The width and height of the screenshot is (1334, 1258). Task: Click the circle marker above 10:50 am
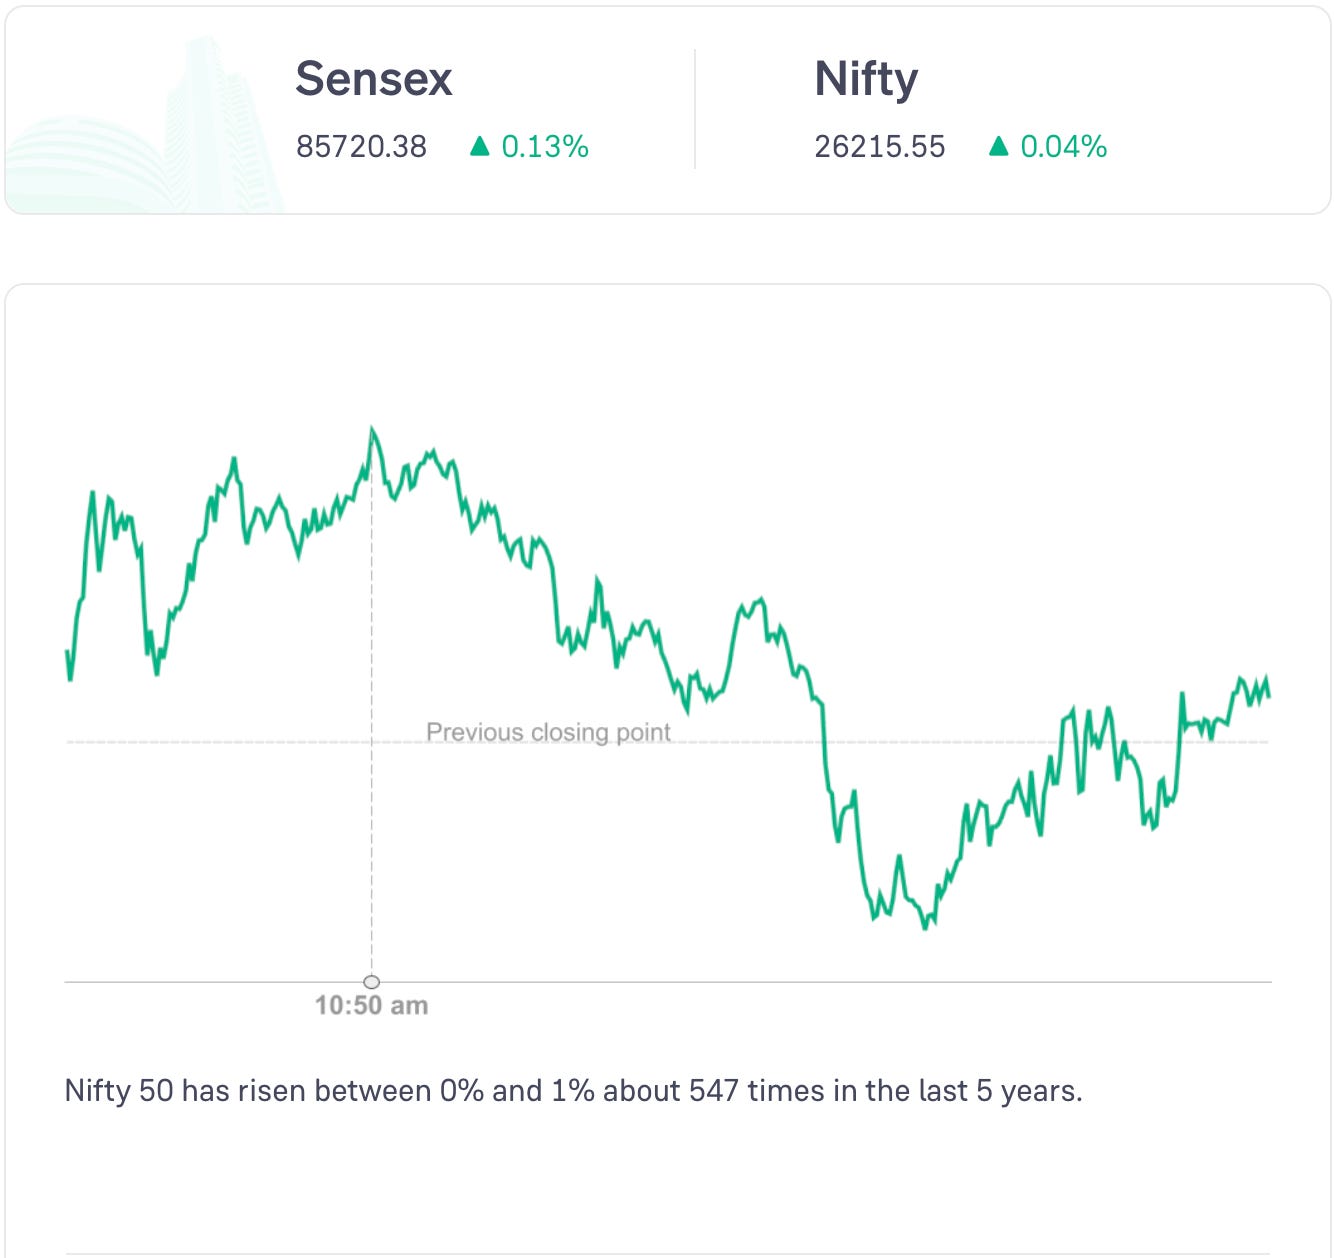click(372, 982)
